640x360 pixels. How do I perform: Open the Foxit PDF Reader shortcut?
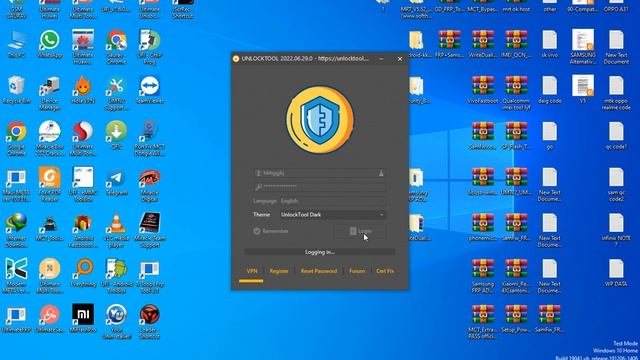50,184
